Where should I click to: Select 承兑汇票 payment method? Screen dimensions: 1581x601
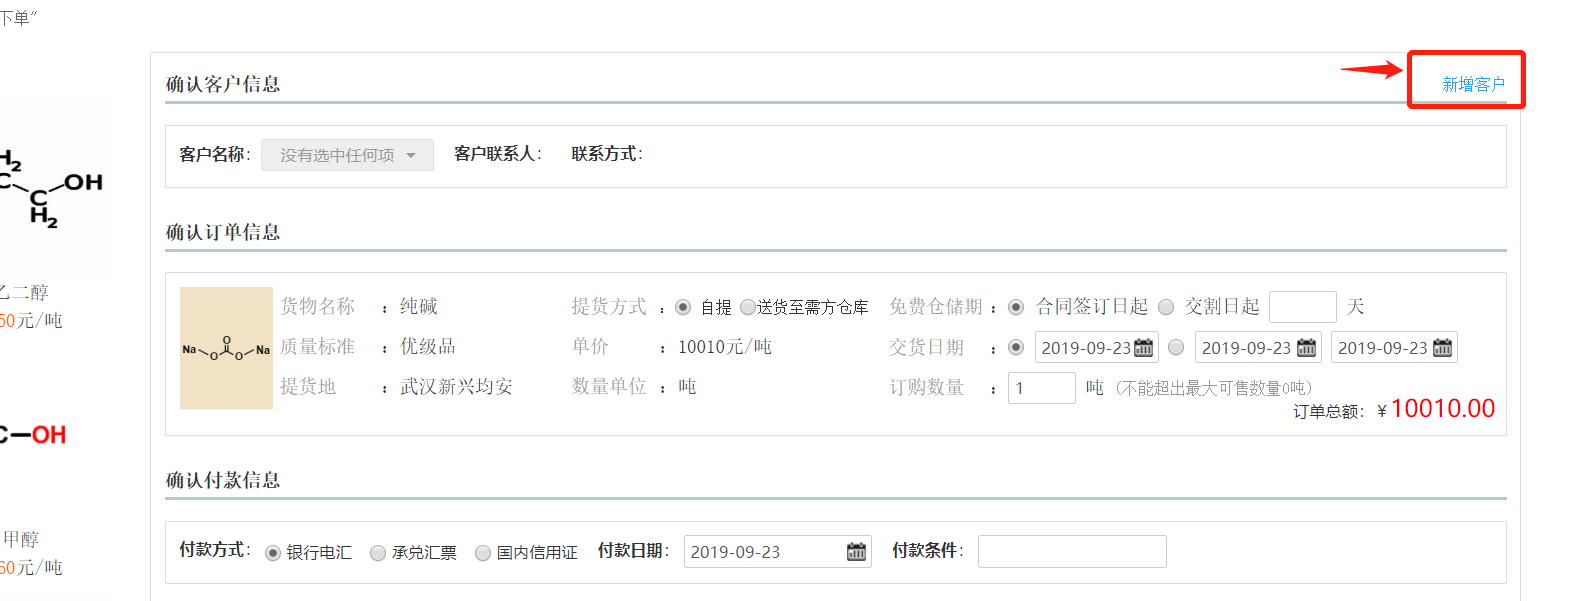(x=378, y=553)
